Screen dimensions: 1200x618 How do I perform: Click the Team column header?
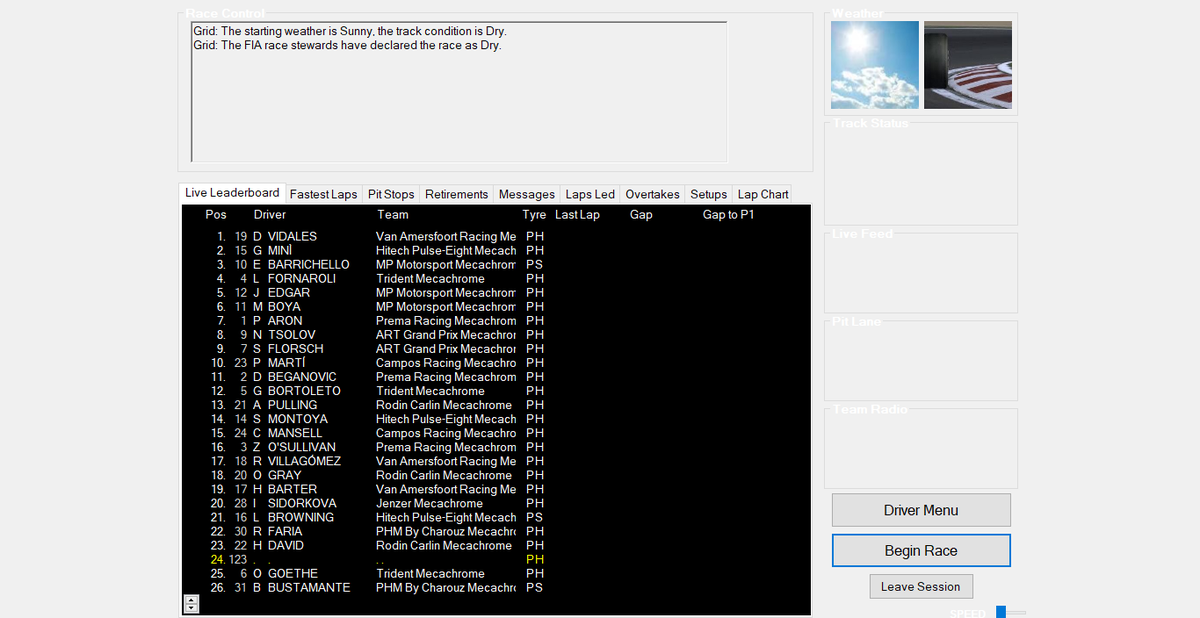[393, 214]
